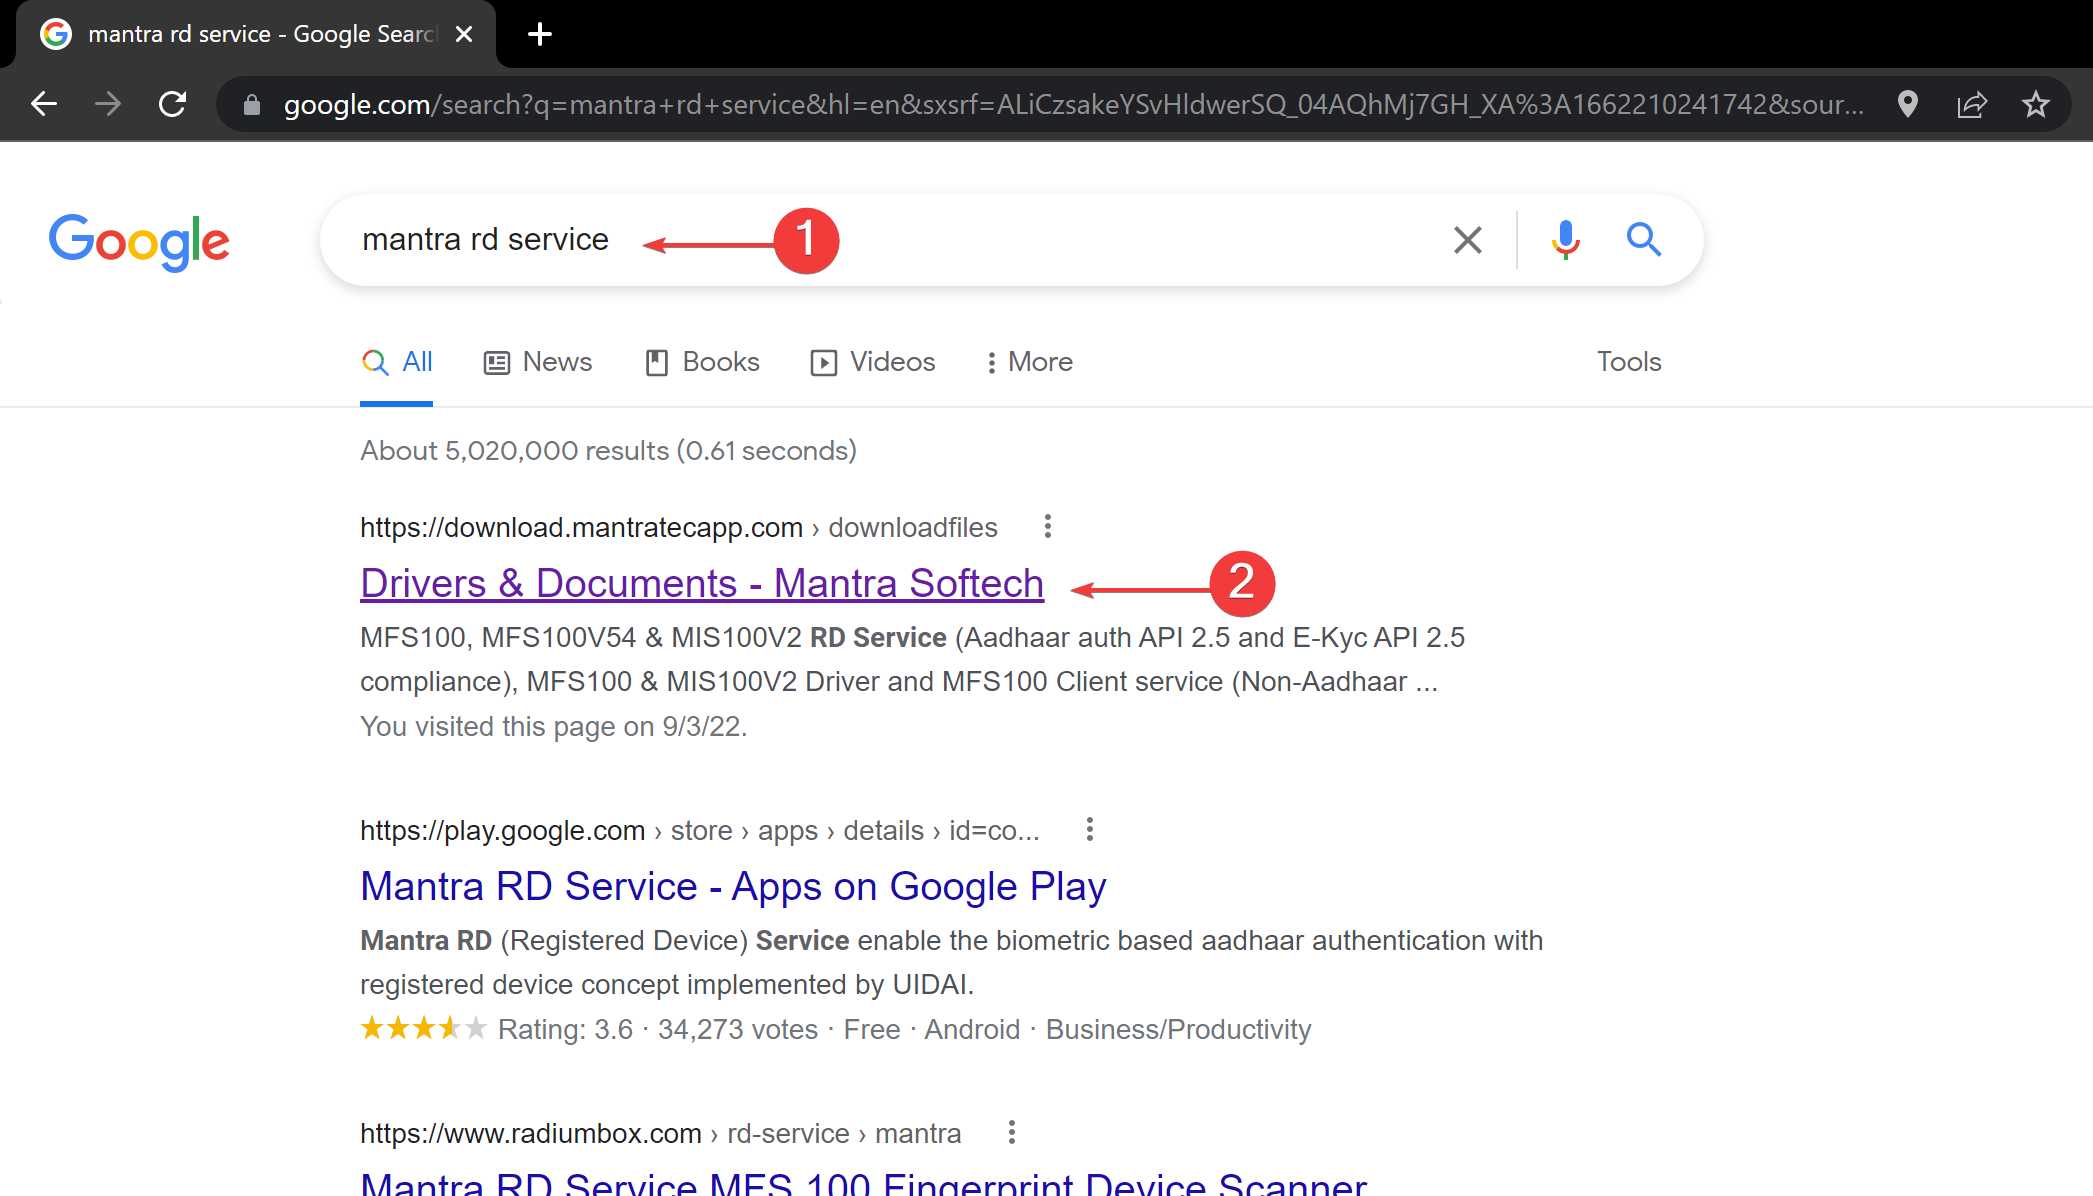
Task: Switch to the News tab
Action: click(538, 362)
